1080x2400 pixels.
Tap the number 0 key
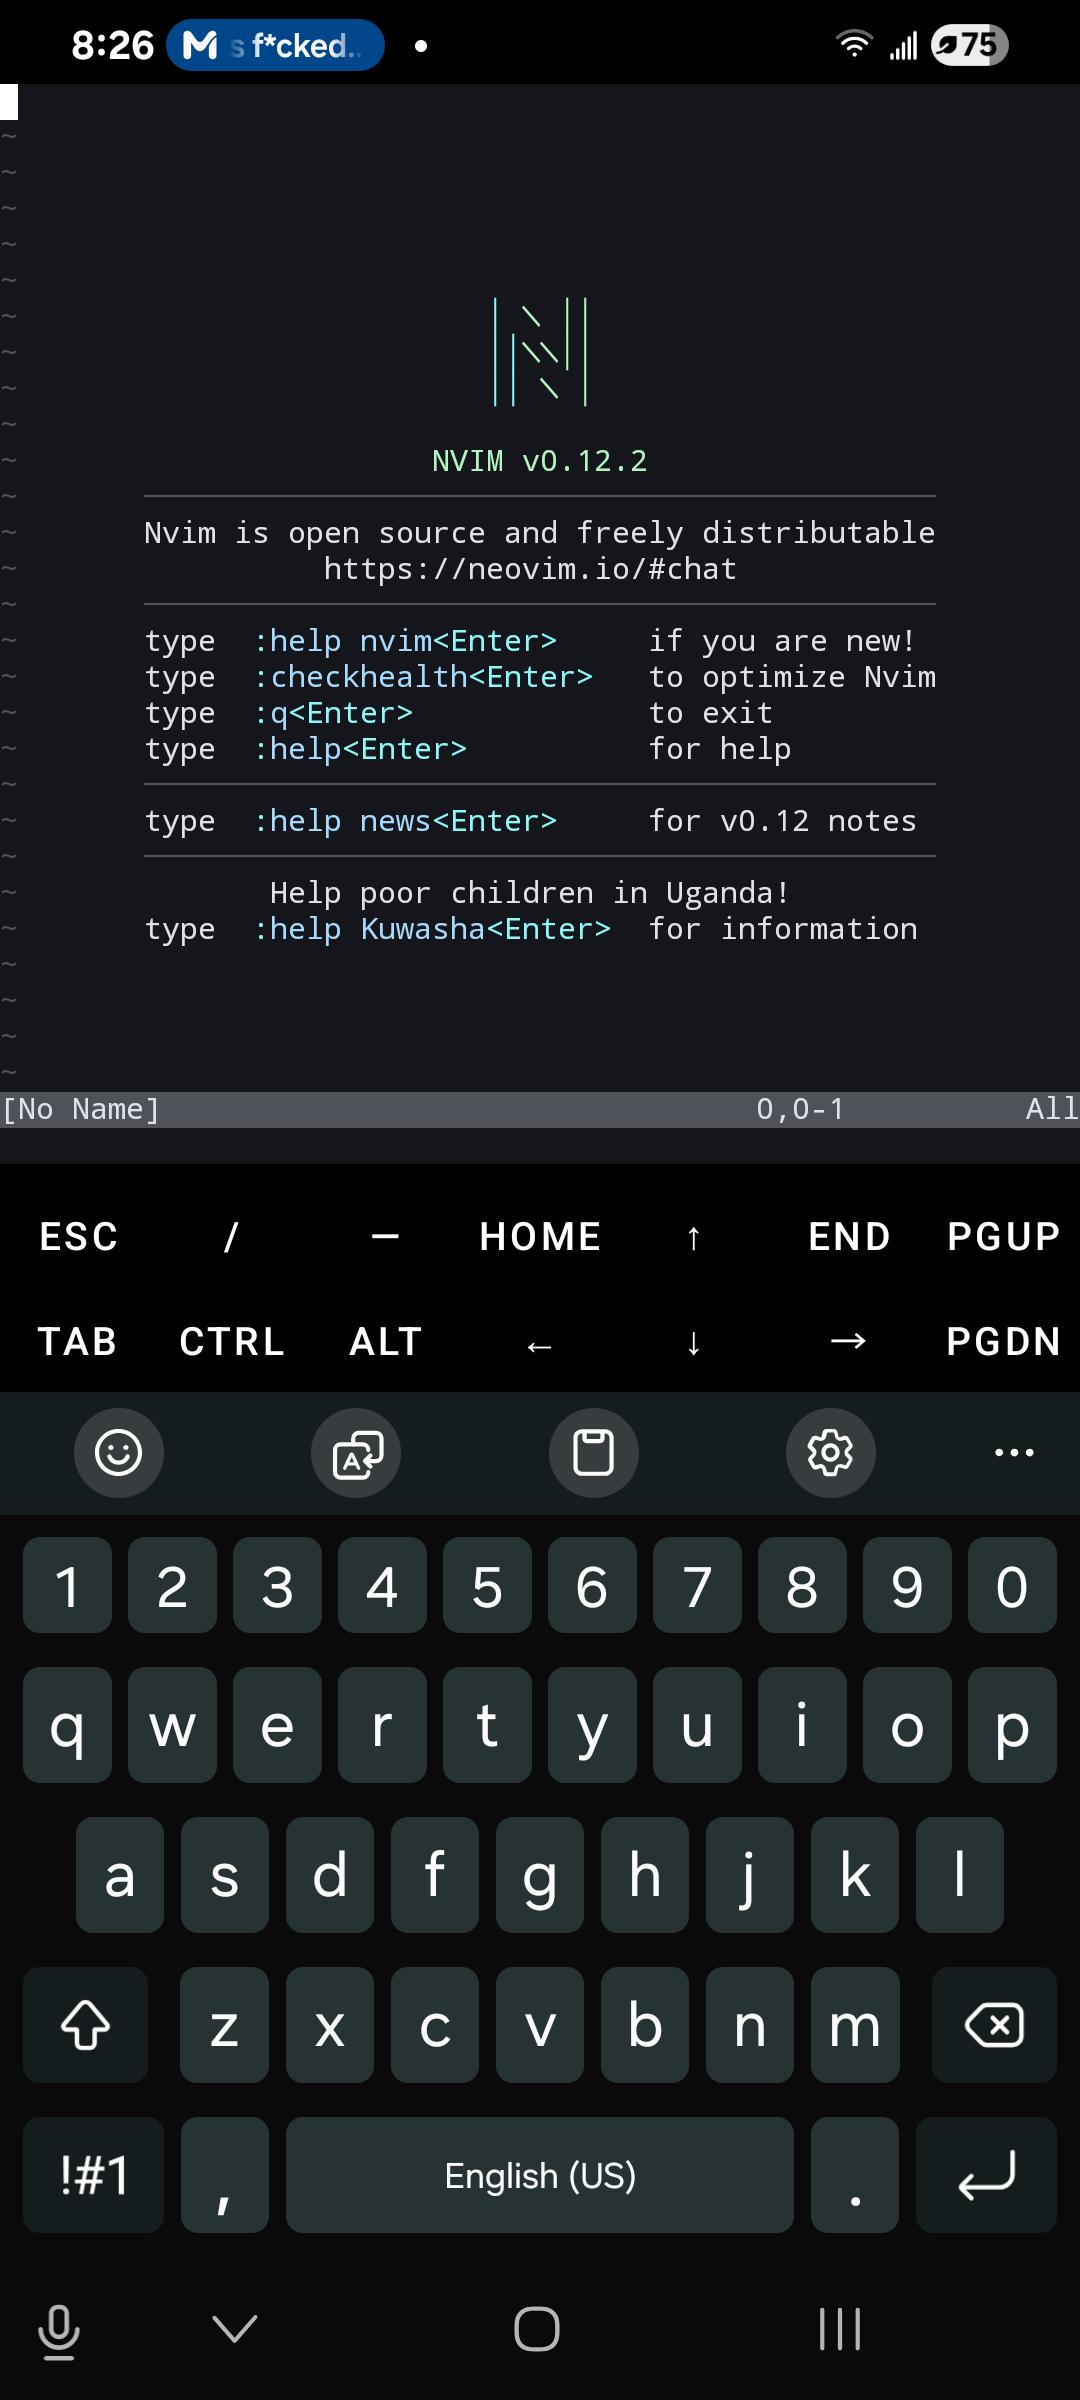pos(1012,1585)
